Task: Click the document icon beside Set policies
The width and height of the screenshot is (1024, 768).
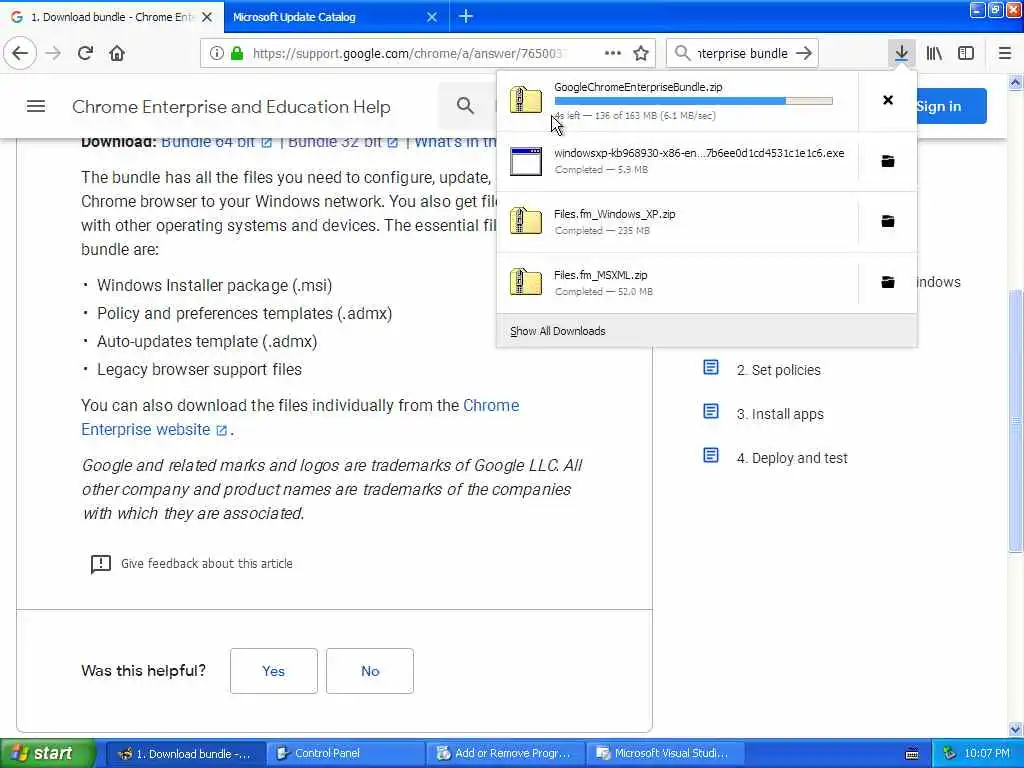Action: click(x=711, y=368)
